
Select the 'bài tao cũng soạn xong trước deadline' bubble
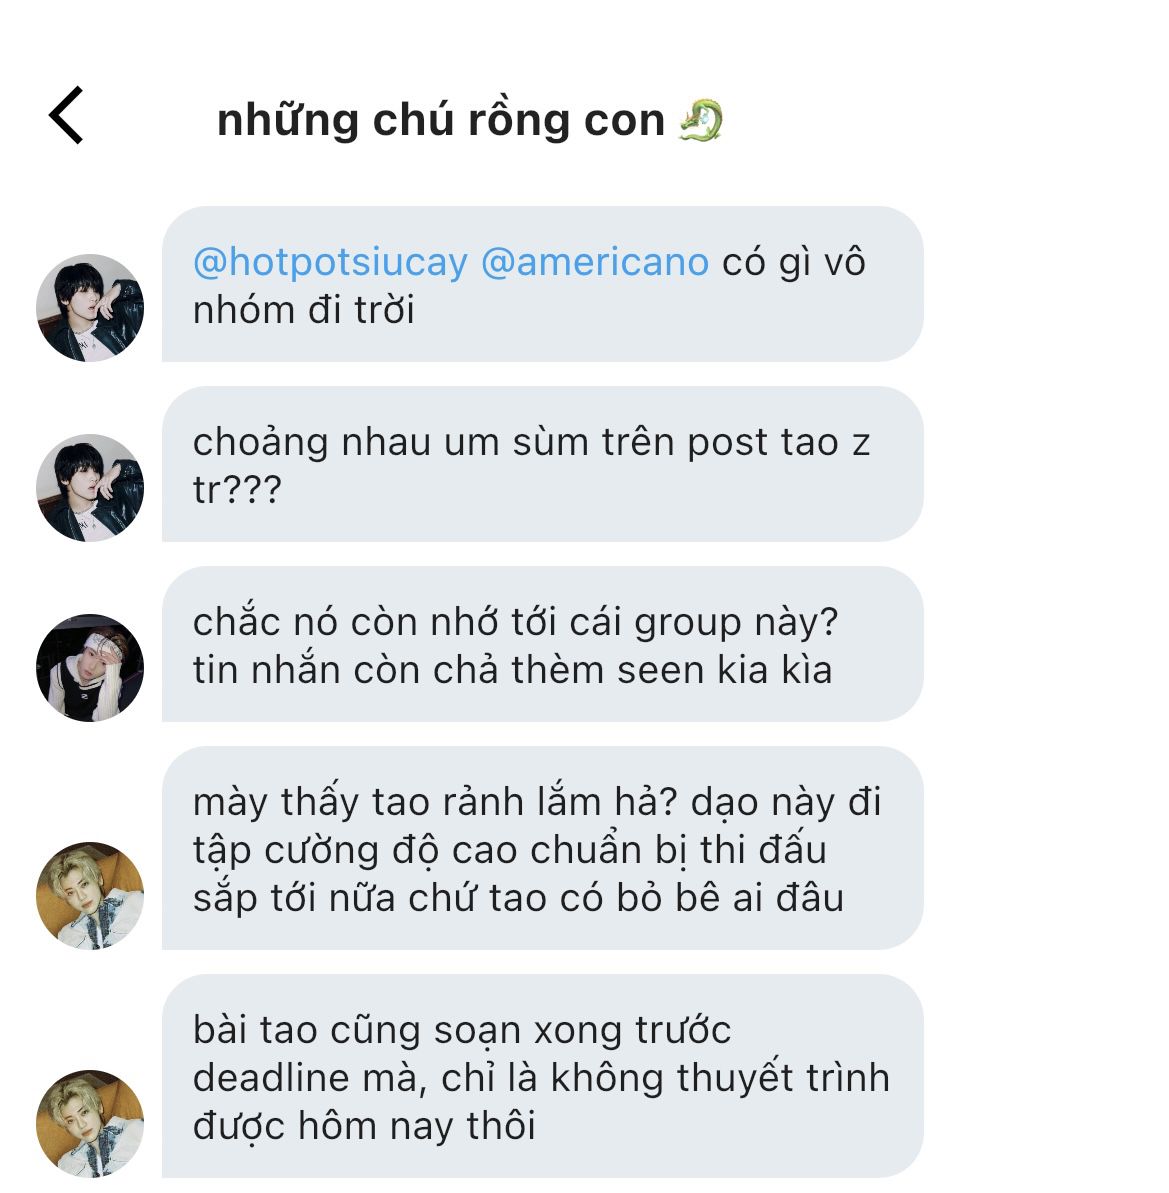543,1077
